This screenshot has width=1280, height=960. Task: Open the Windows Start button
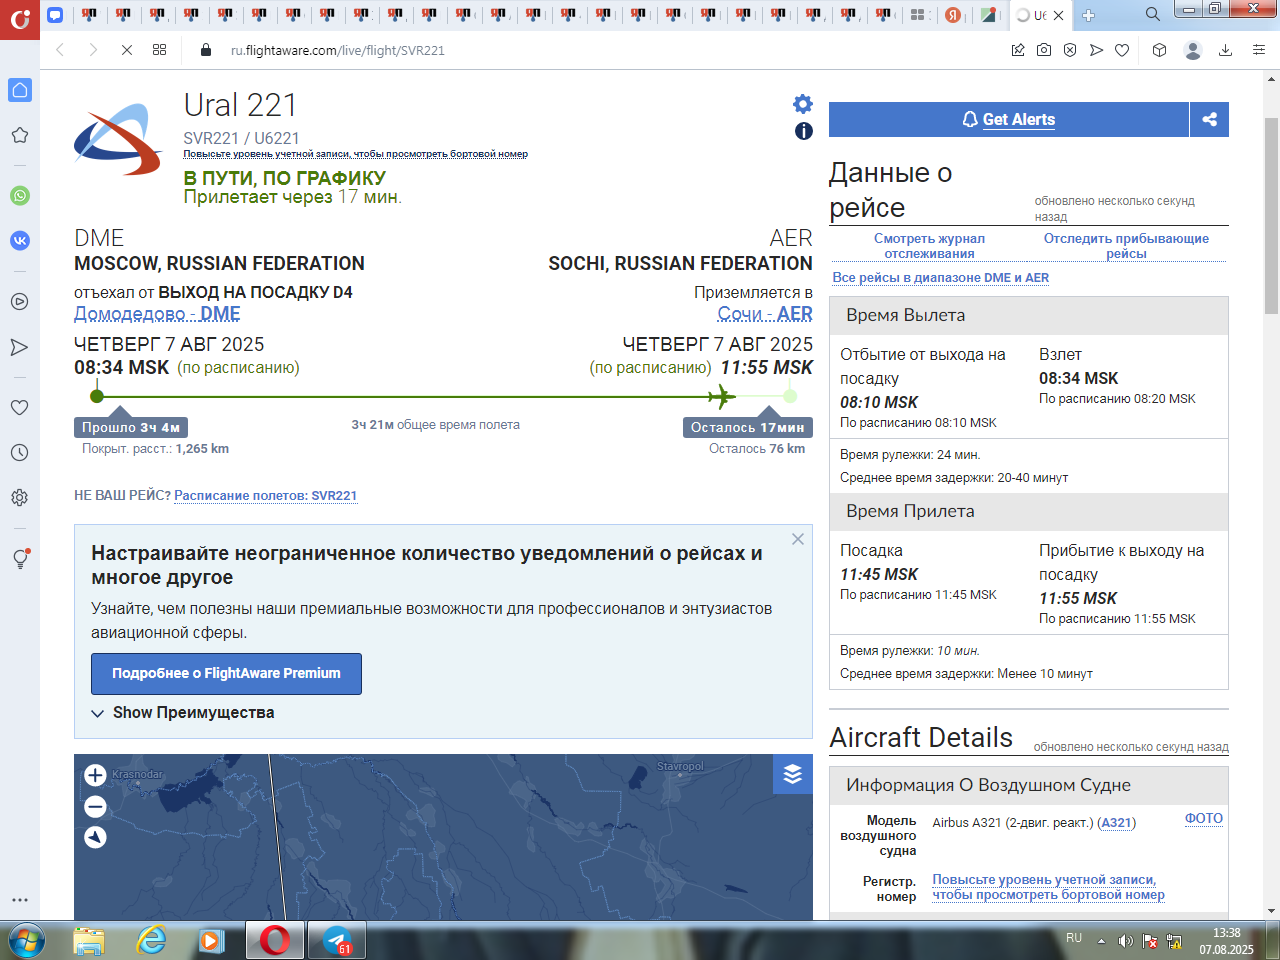coord(25,941)
